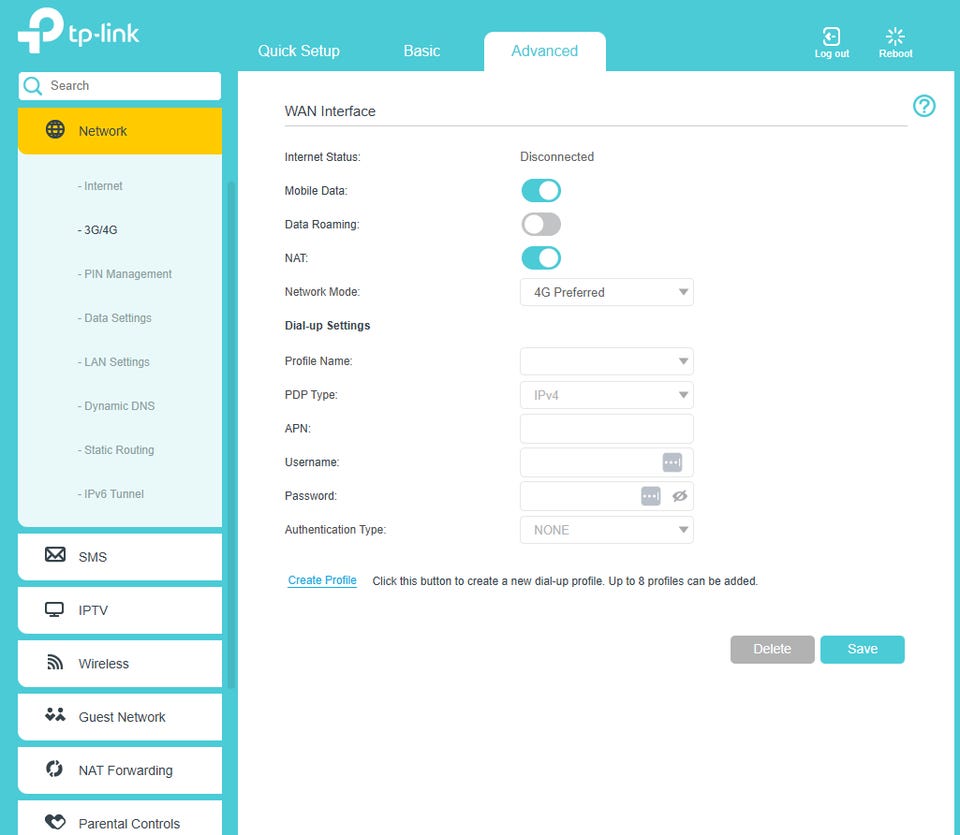Click the Disconnected status text

point(557,157)
